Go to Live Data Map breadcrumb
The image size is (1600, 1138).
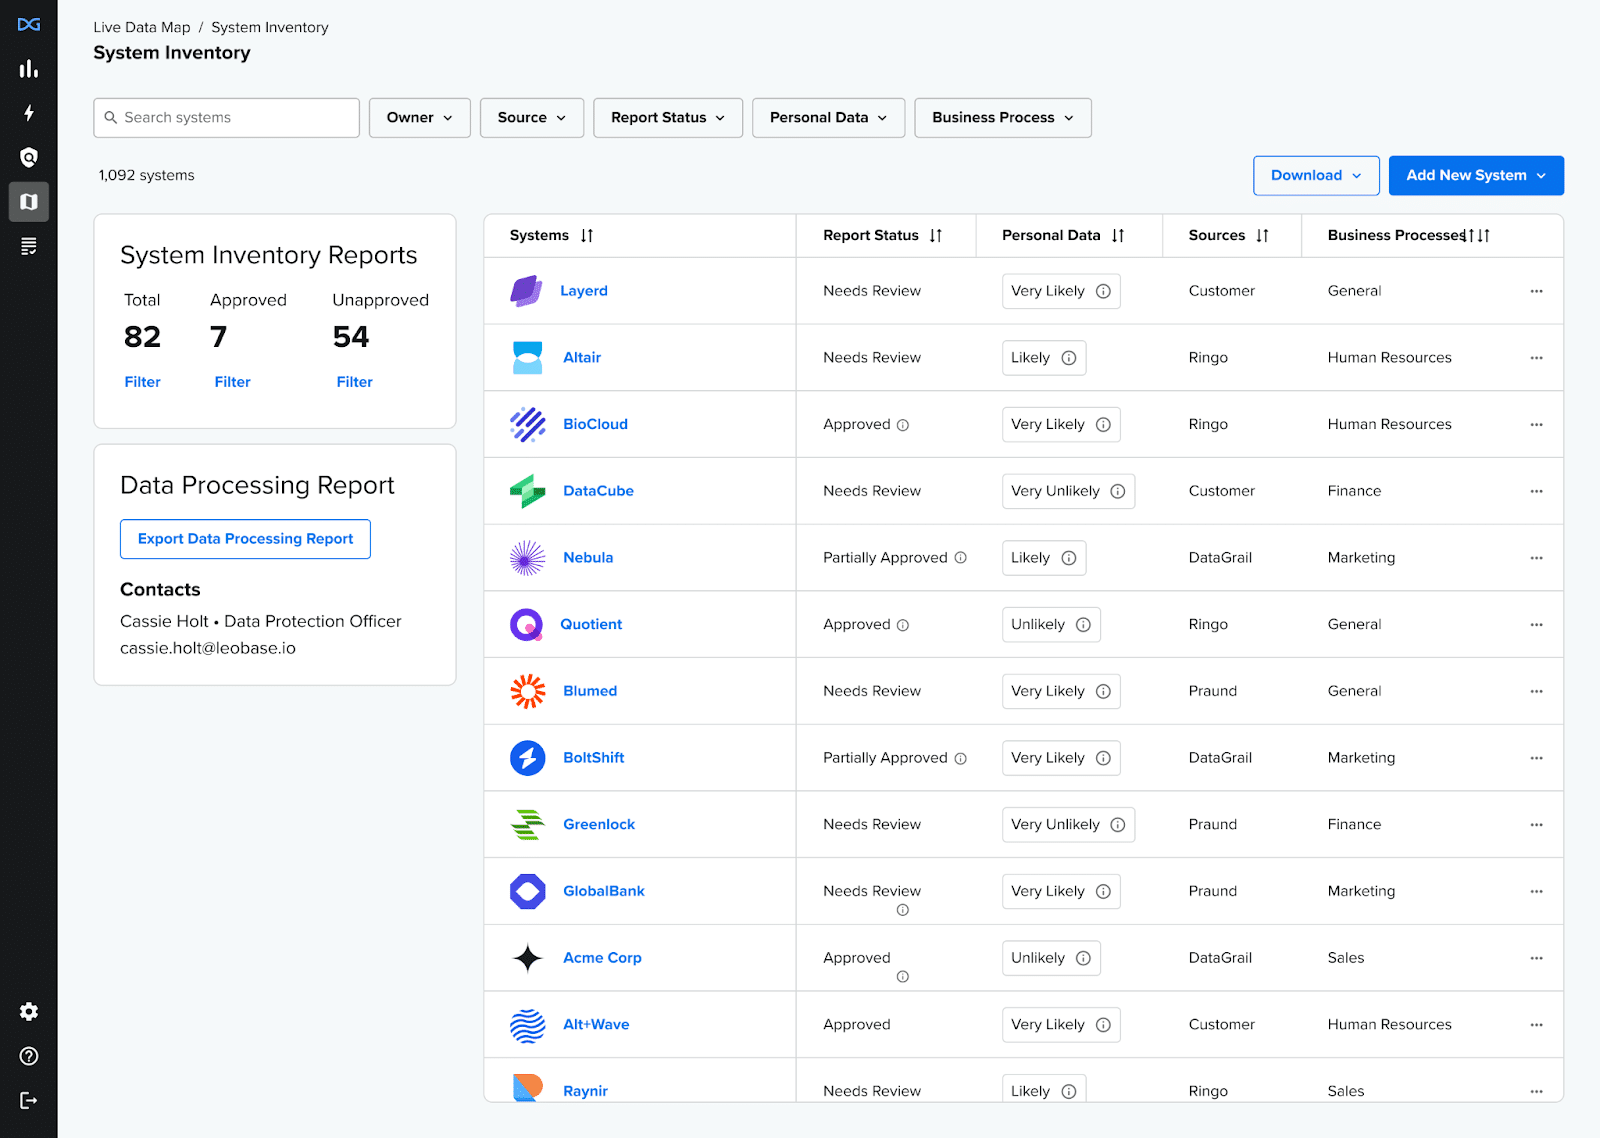click(141, 28)
